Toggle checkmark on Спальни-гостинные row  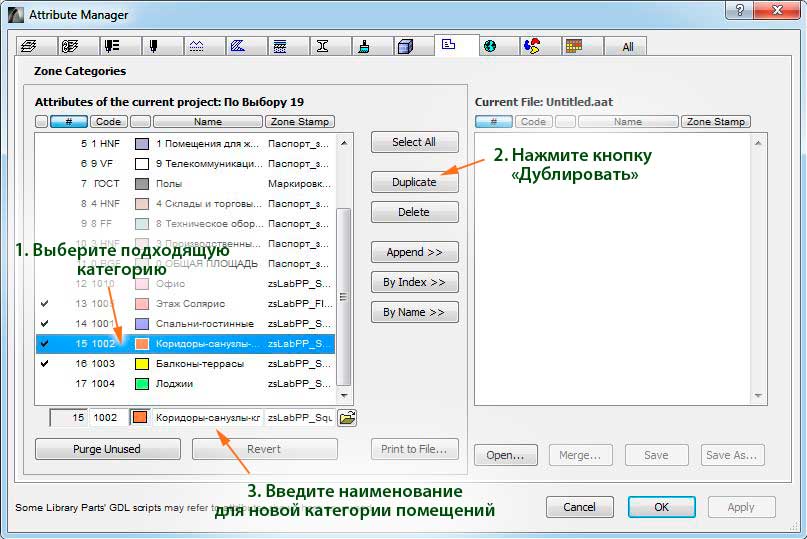(x=45, y=323)
